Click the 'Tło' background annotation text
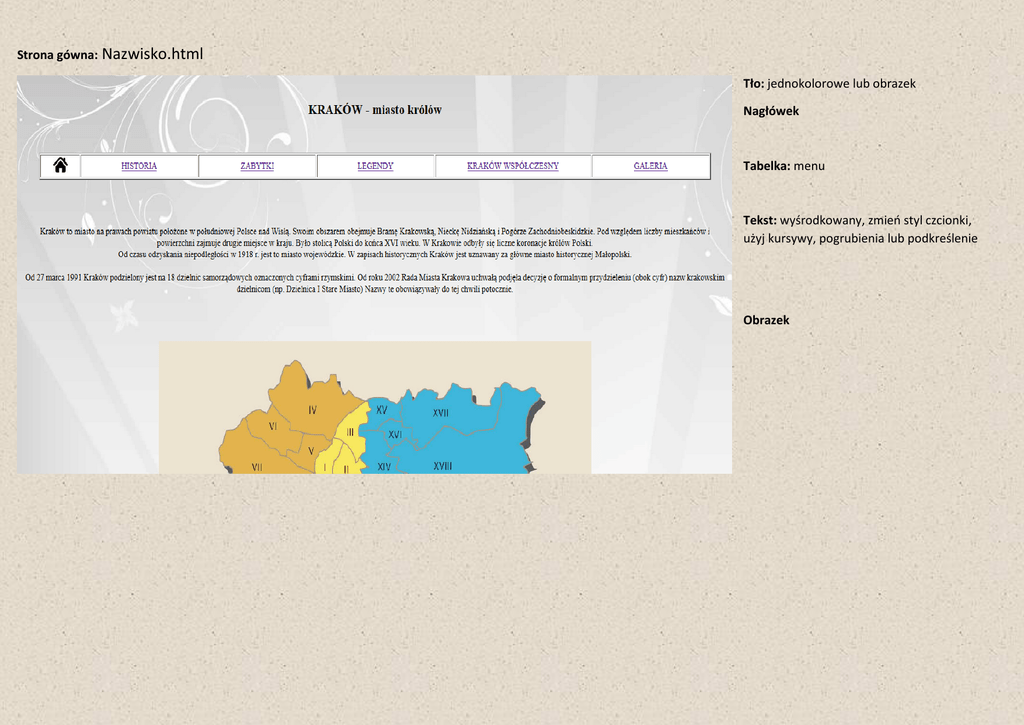1024x725 pixels. coord(829,84)
